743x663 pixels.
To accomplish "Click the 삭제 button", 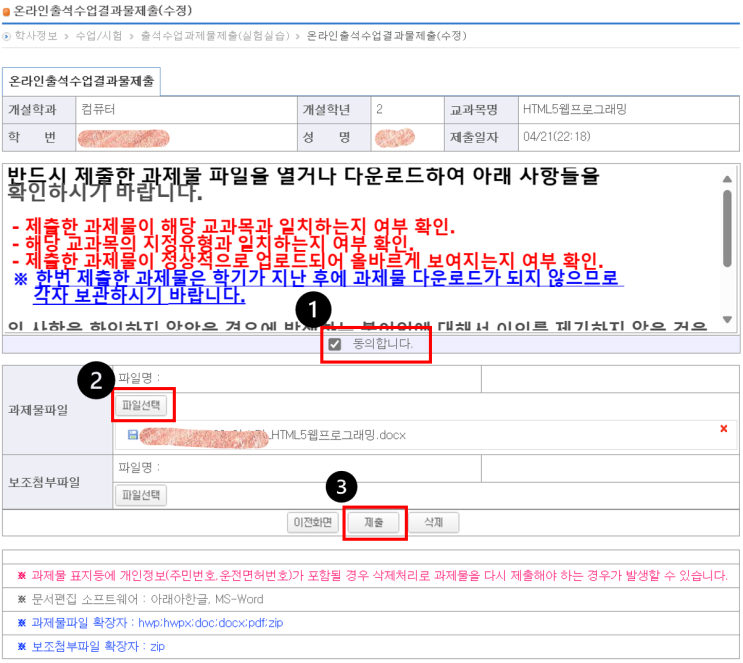I will coord(433,522).
